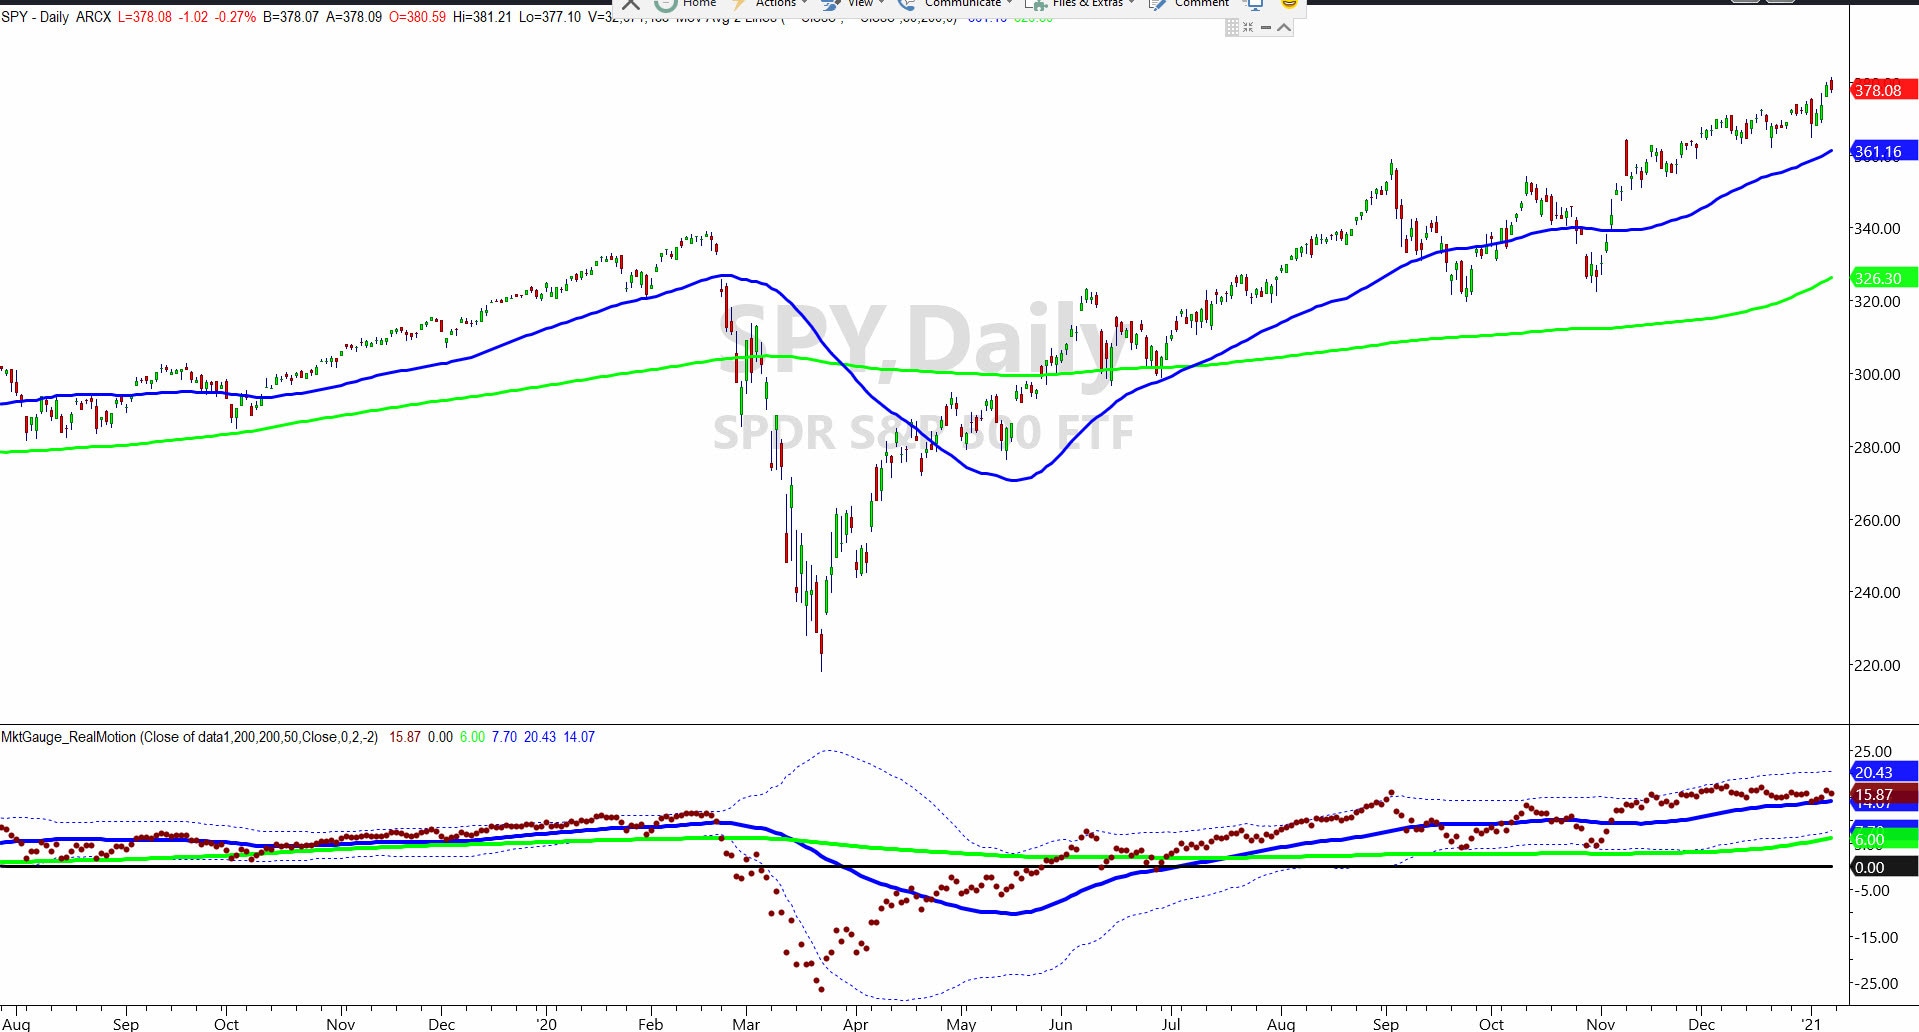Click the Comment button
Viewport: 1919px width, 1032px height.
pos(1190,4)
